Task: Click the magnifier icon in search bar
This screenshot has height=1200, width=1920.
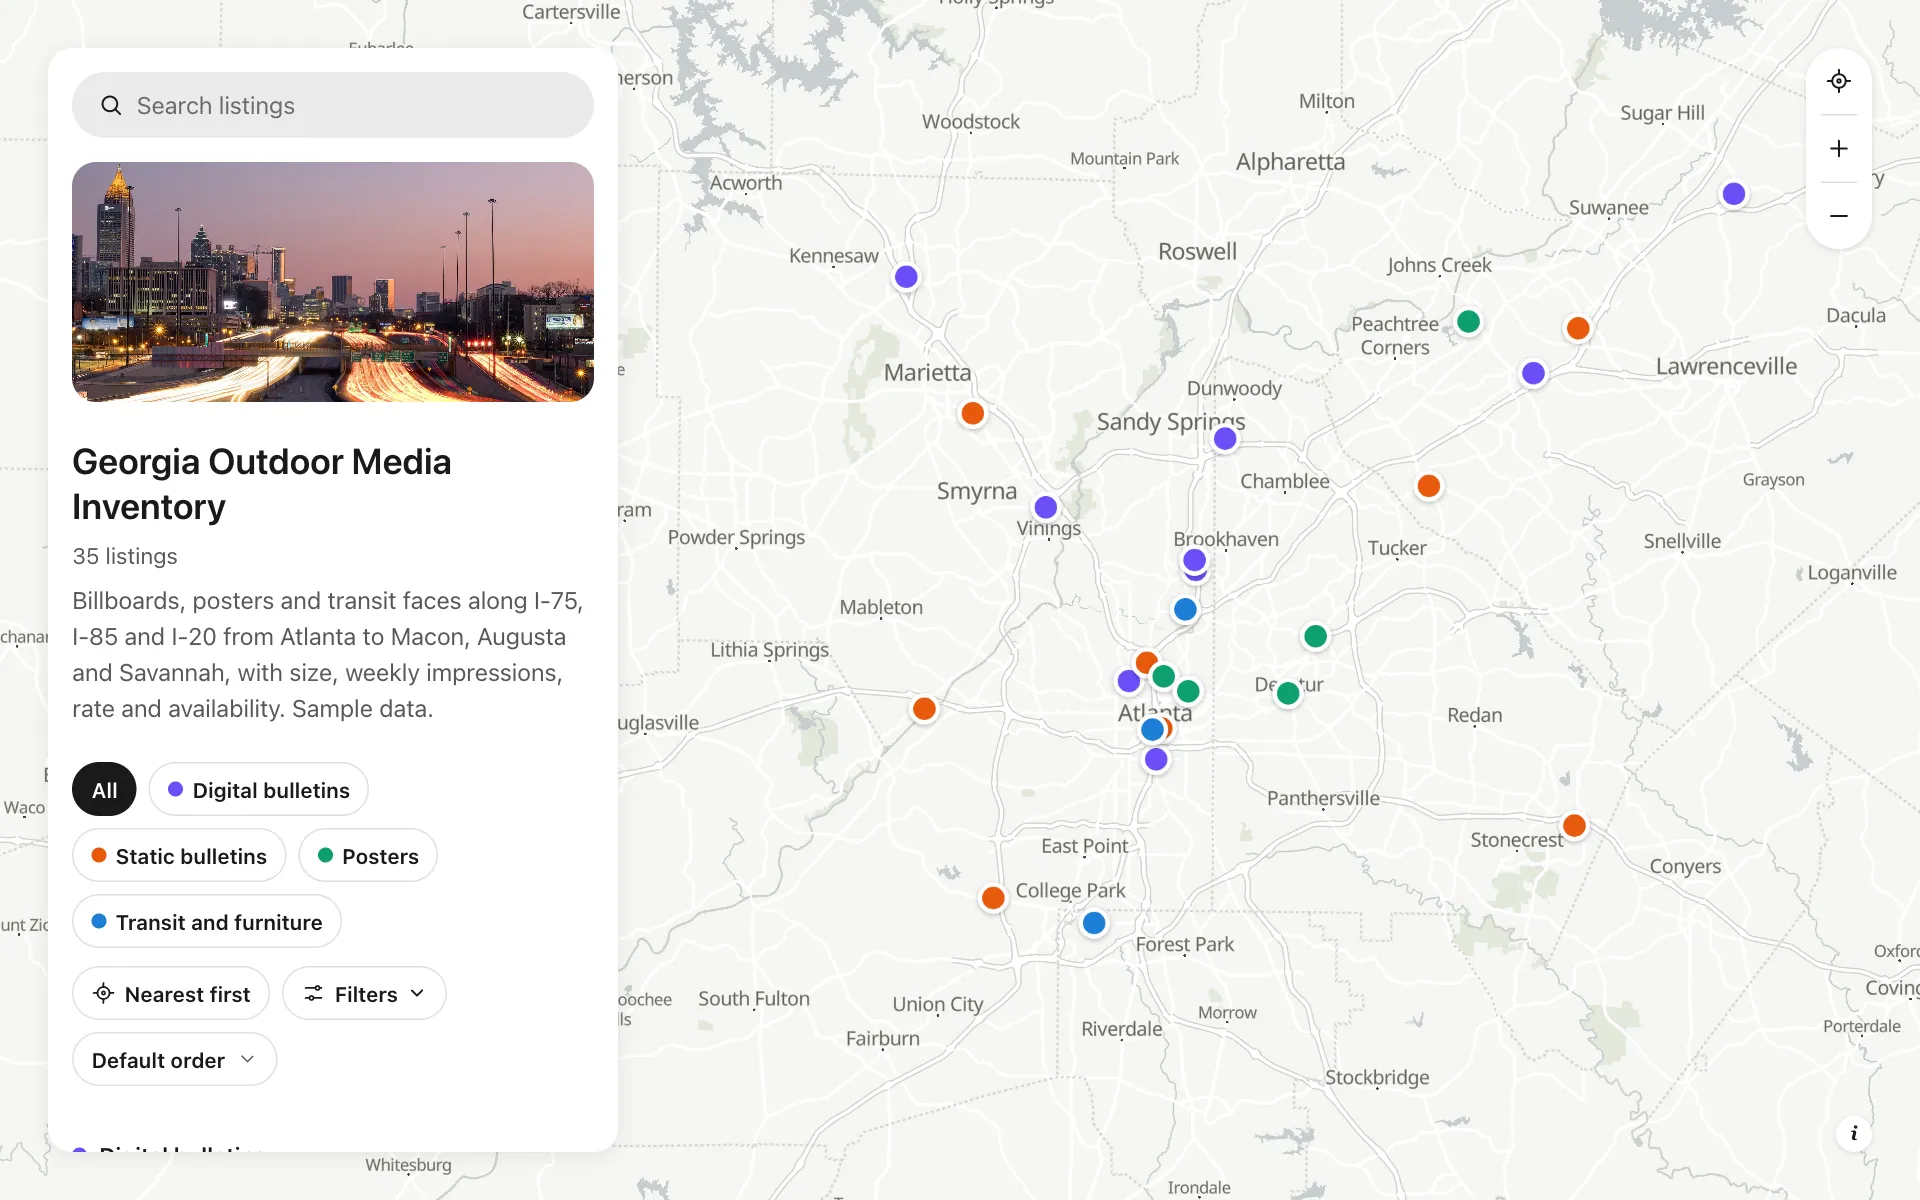Action: click(x=111, y=105)
